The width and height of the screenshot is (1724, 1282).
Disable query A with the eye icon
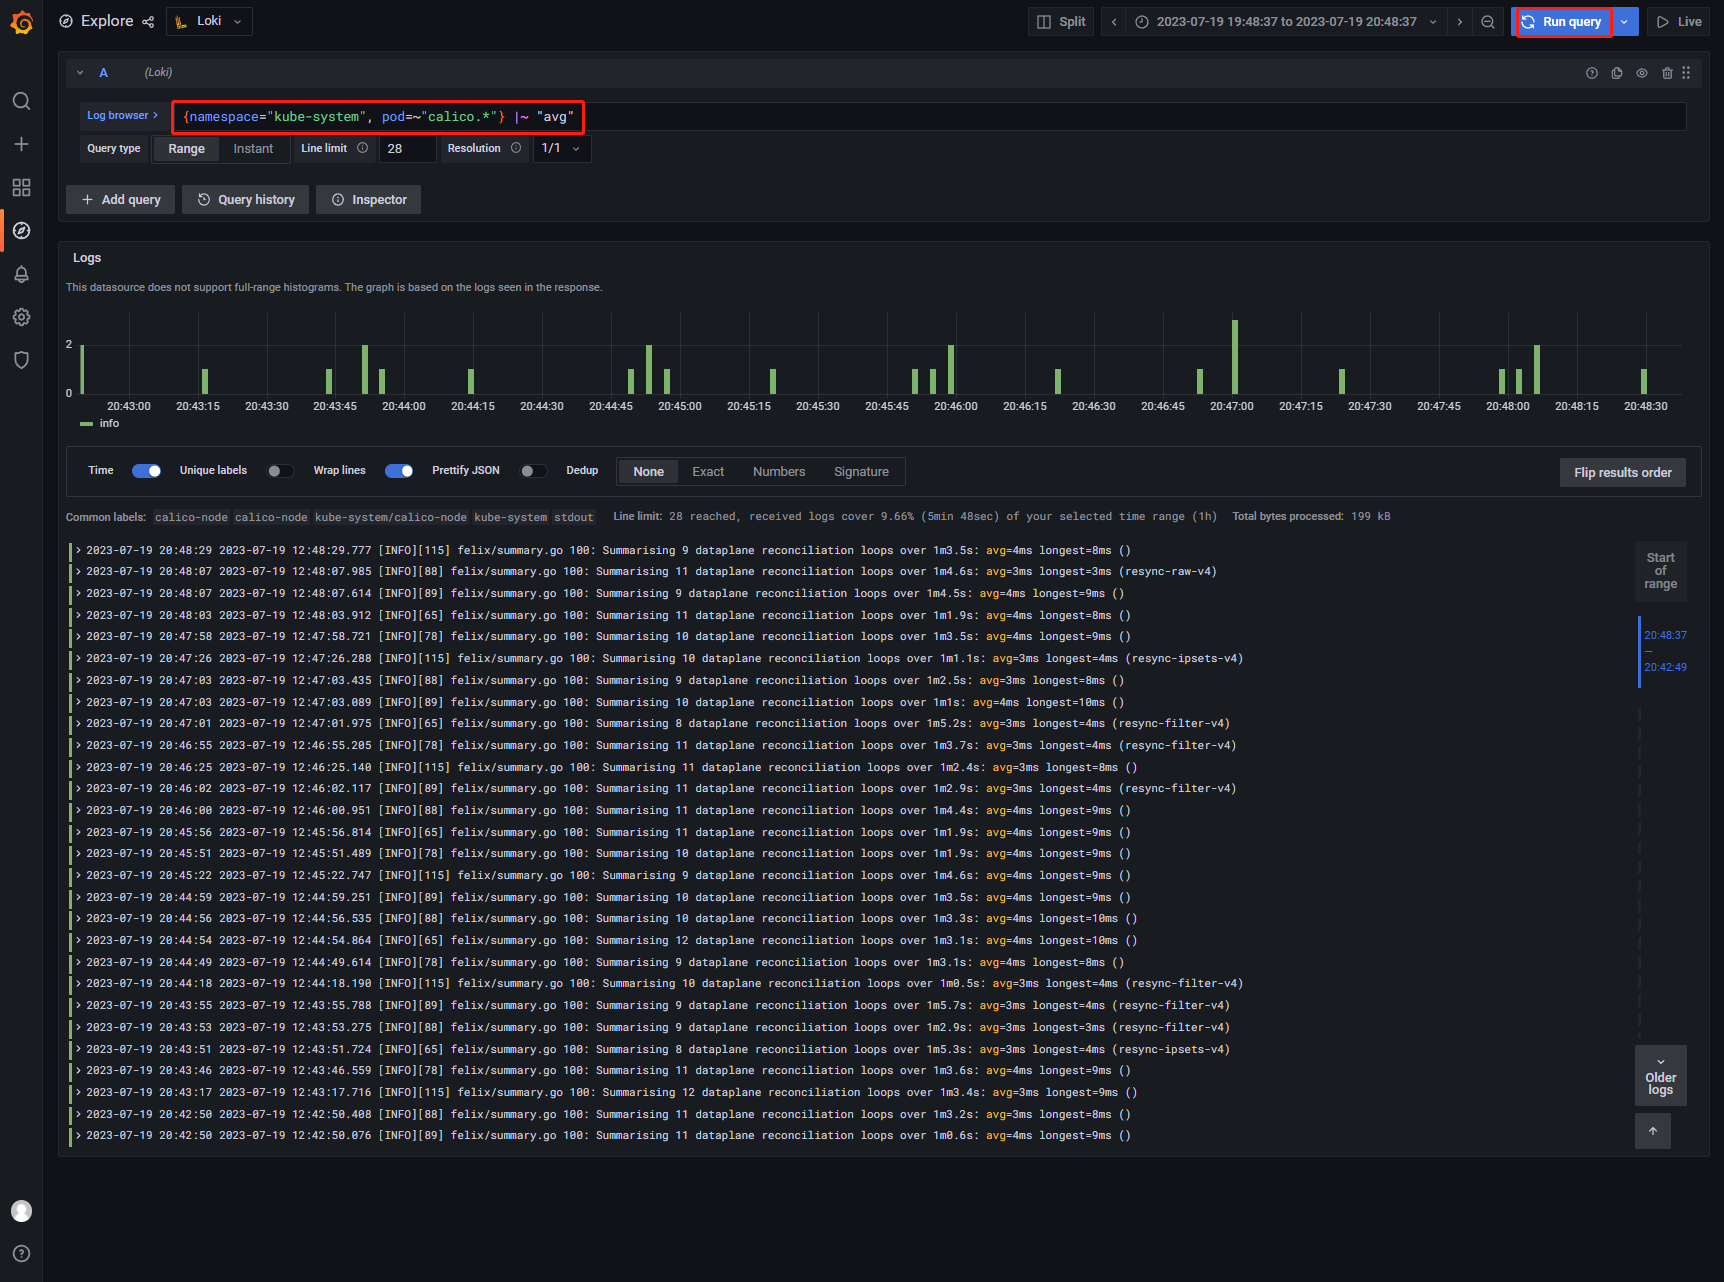(x=1642, y=73)
